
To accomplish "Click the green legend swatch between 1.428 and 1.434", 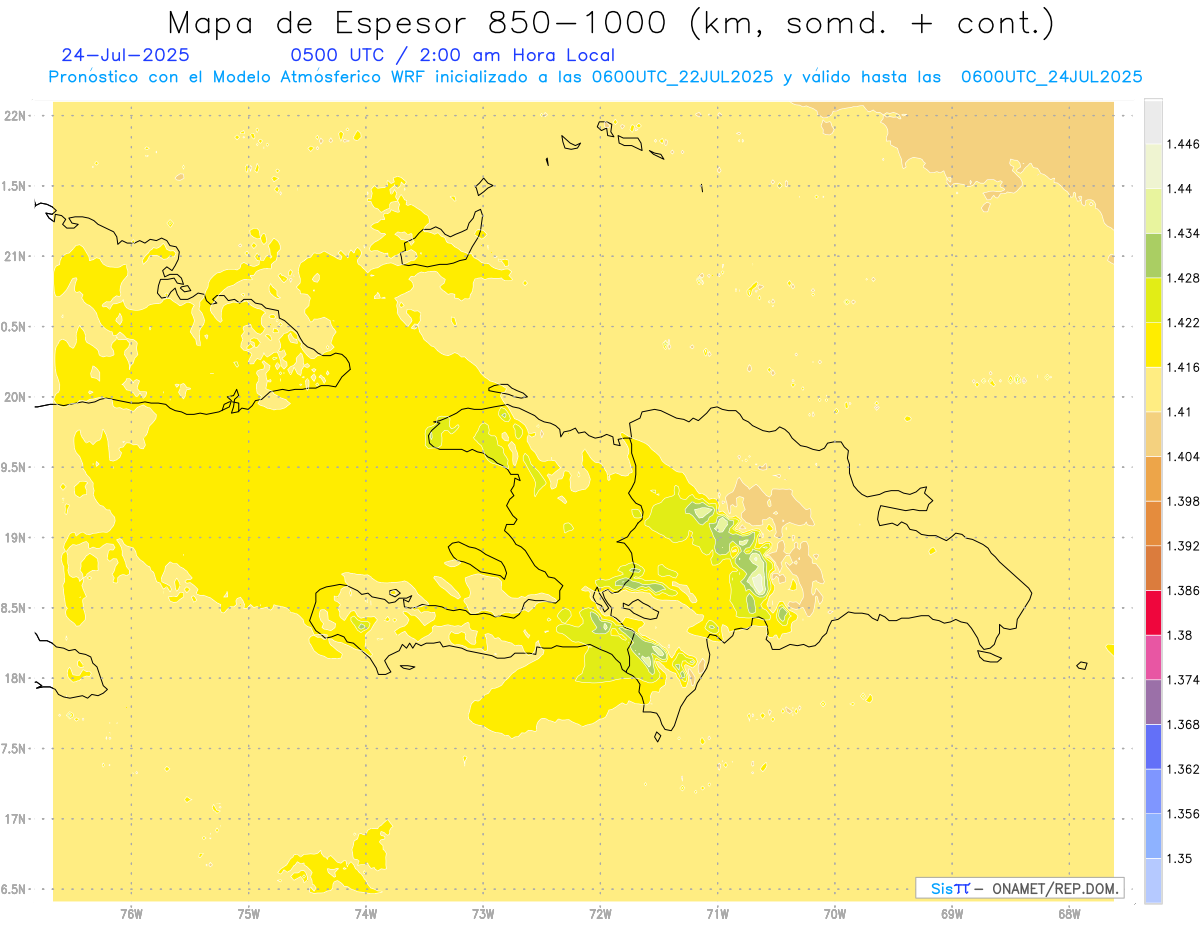I will coord(1153,255).
